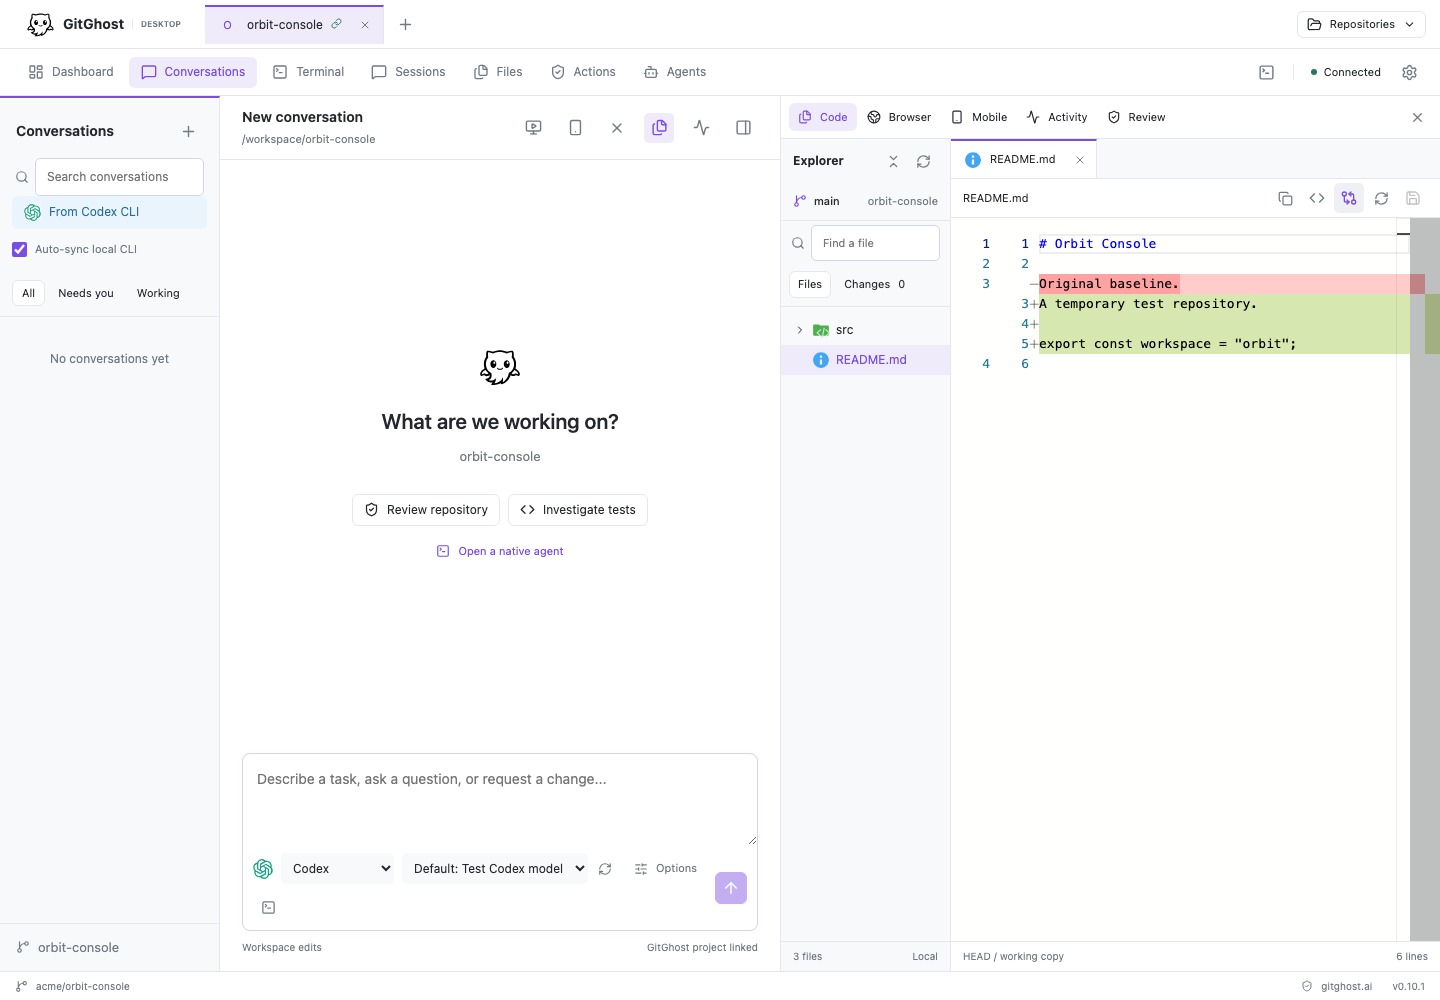The height and width of the screenshot is (1000, 1440).
Task: Show Changes 0 in Explorer
Action: click(874, 284)
